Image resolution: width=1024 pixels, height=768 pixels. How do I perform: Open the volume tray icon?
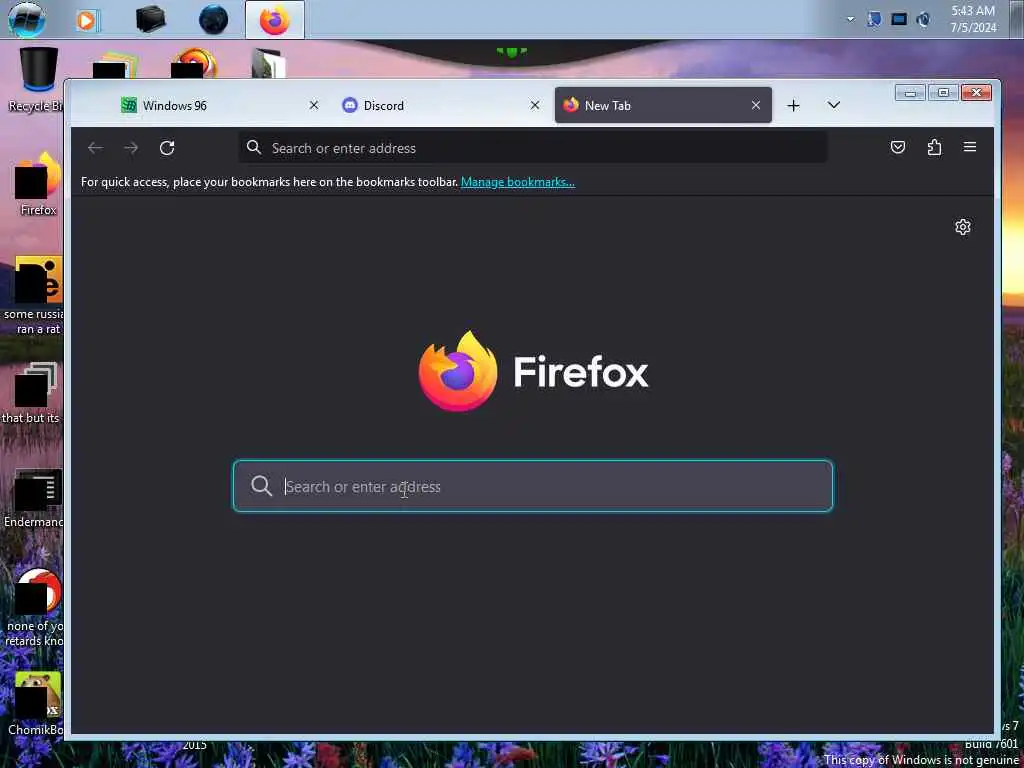click(x=923, y=20)
